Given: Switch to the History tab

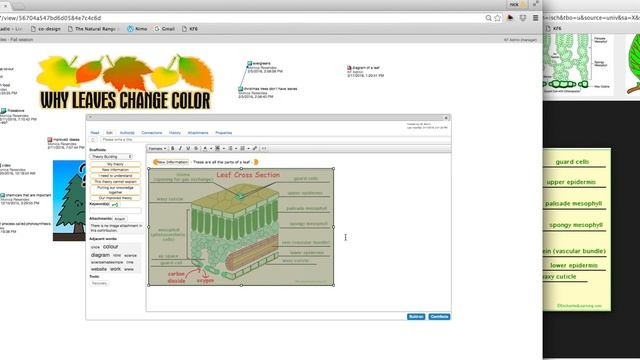Looking at the screenshot, I should coord(175,133).
